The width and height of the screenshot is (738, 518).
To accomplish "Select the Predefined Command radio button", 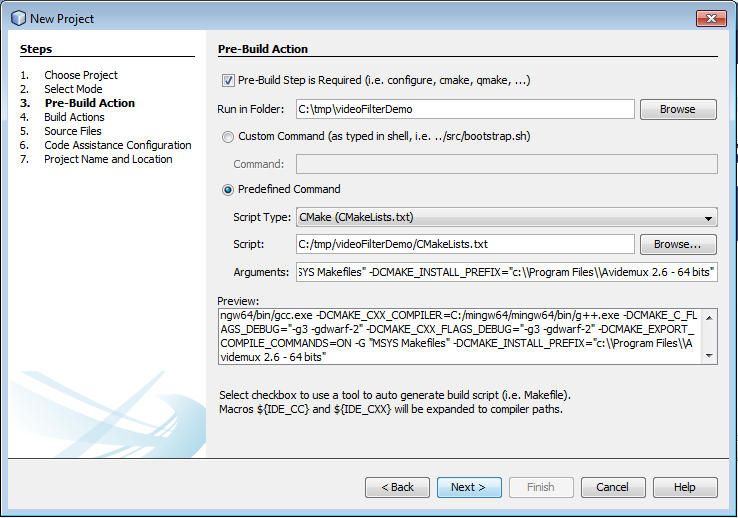I will pyautogui.click(x=228, y=189).
